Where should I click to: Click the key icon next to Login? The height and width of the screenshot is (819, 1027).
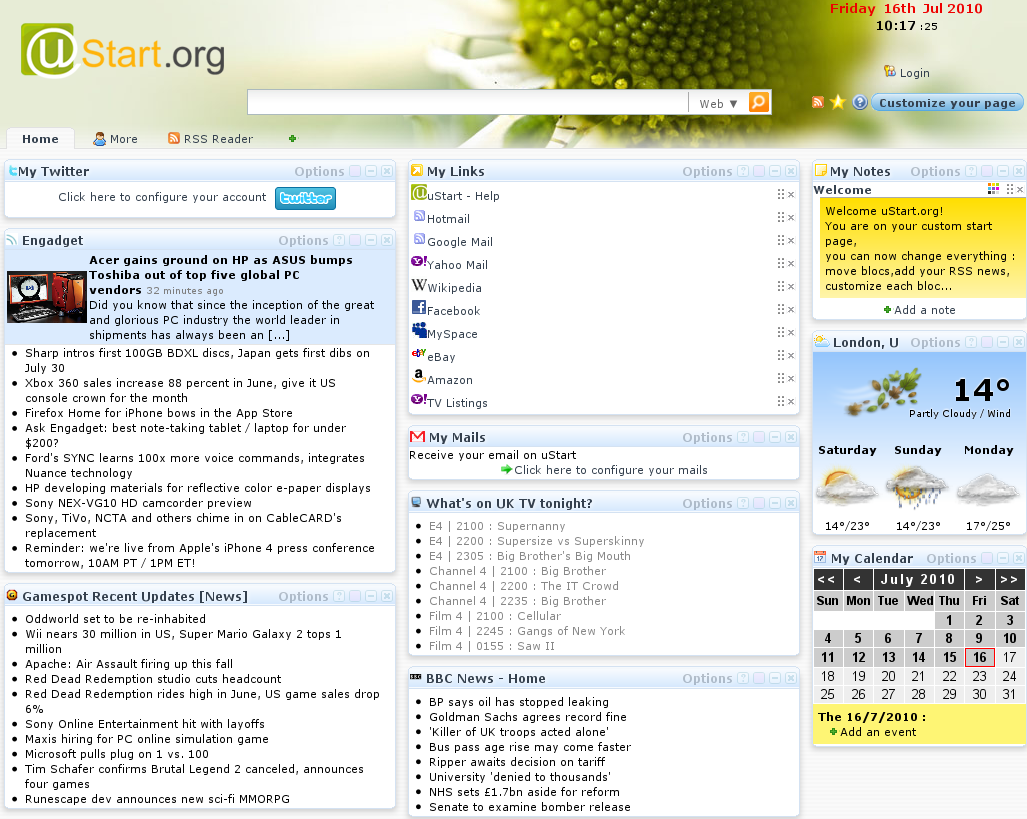(889, 71)
